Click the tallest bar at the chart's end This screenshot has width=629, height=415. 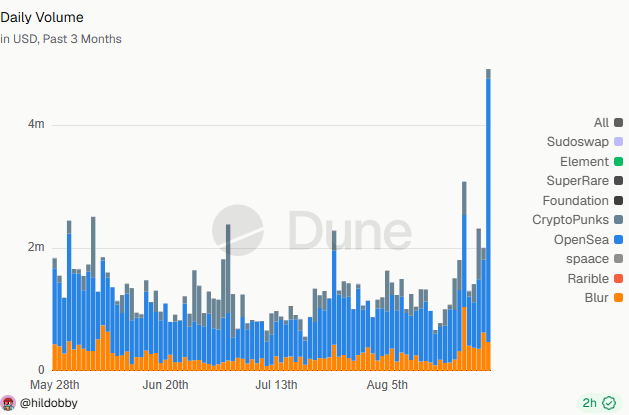point(488,220)
